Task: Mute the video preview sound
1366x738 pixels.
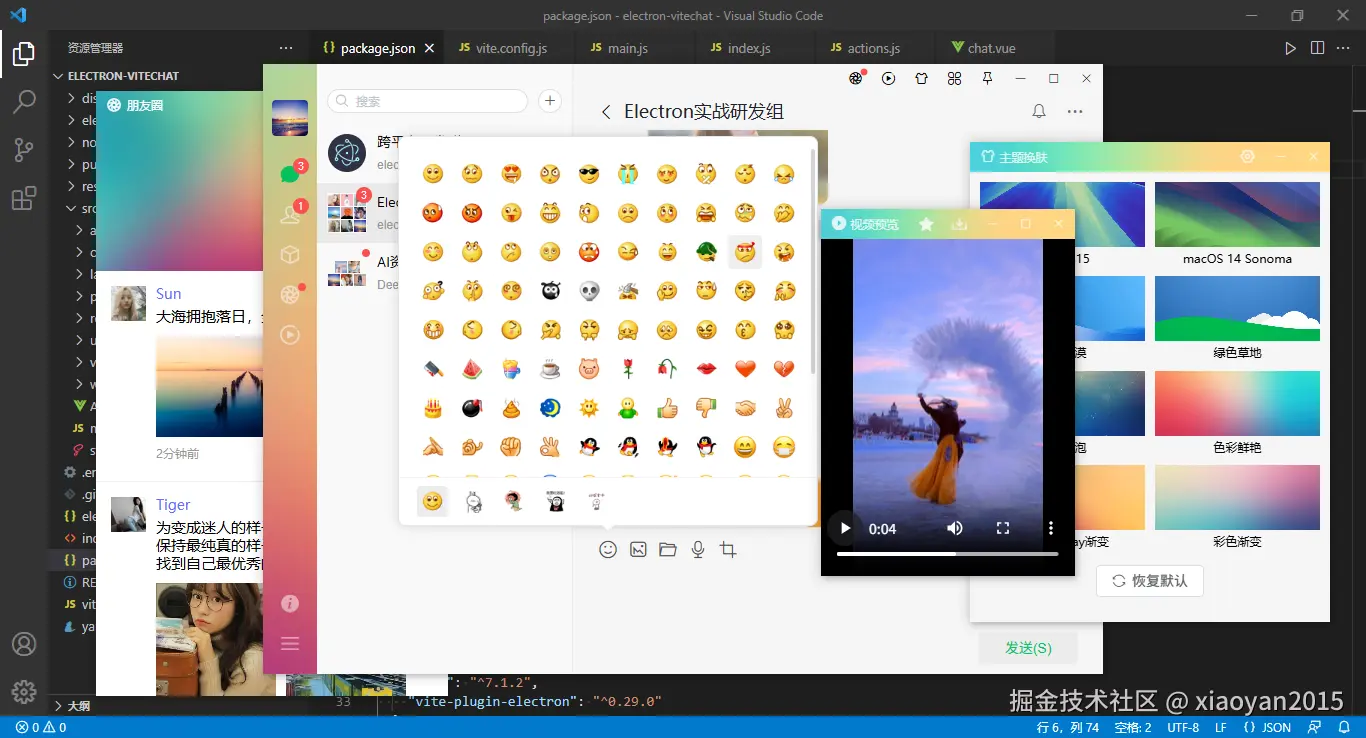Action: tap(955, 528)
